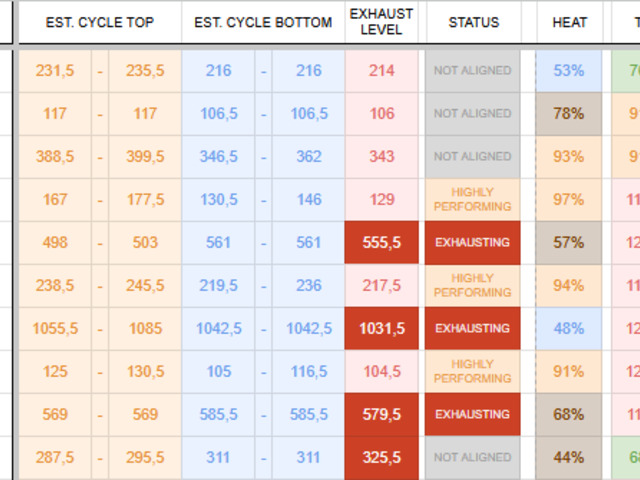Select the EST. CYCLE TOP column header
640x480 pixels.
tap(100, 22)
